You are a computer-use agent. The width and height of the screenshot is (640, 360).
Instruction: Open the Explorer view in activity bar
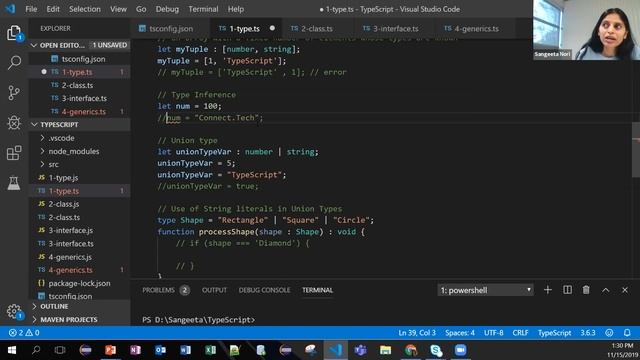(14, 33)
